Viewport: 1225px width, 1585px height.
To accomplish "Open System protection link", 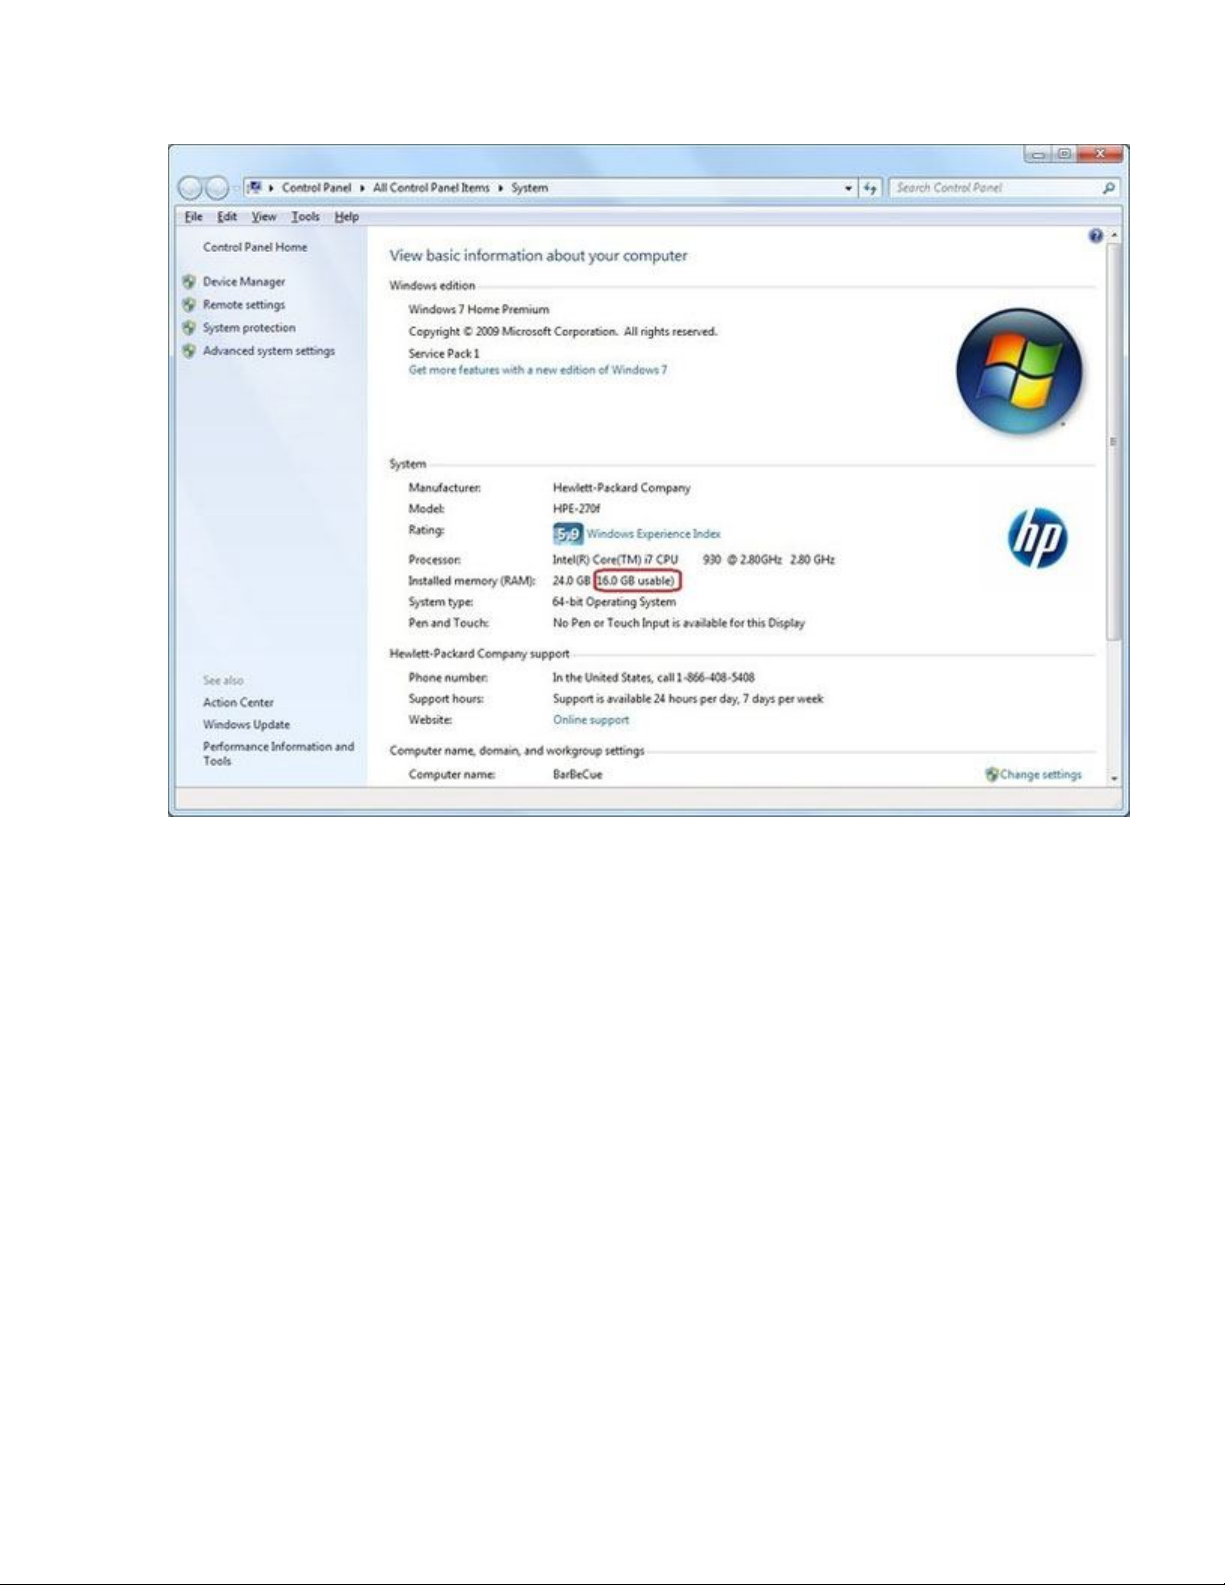I will 249,328.
